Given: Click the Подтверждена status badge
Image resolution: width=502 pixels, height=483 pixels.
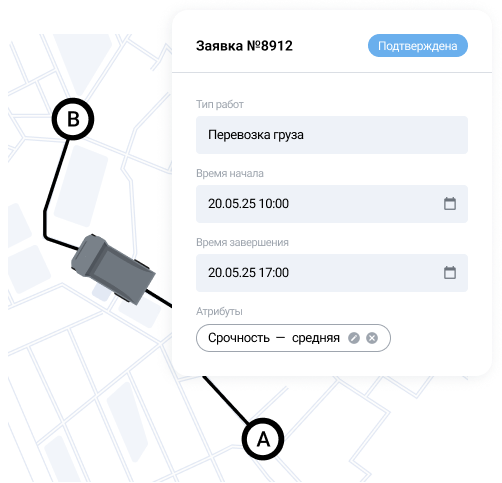Looking at the screenshot, I should pos(418,46).
